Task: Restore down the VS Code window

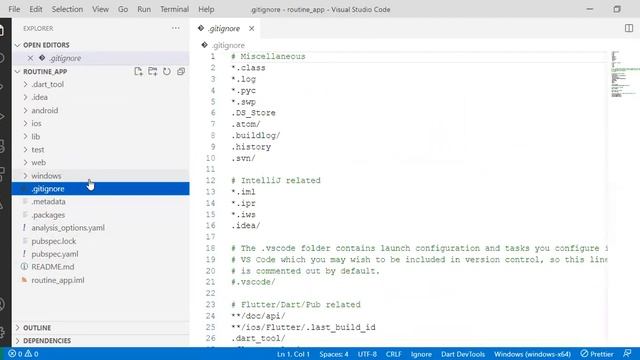Action: pyautogui.click(x=617, y=9)
